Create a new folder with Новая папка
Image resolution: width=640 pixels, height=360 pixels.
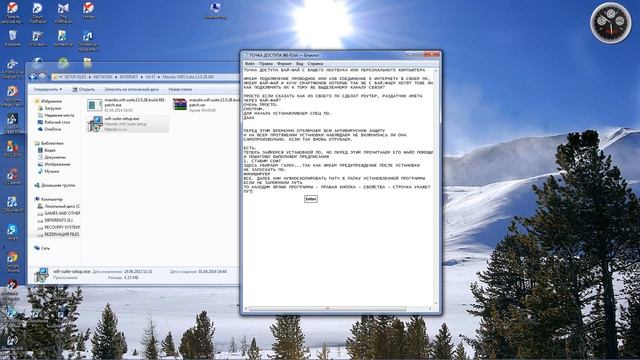pyautogui.click(x=180, y=89)
